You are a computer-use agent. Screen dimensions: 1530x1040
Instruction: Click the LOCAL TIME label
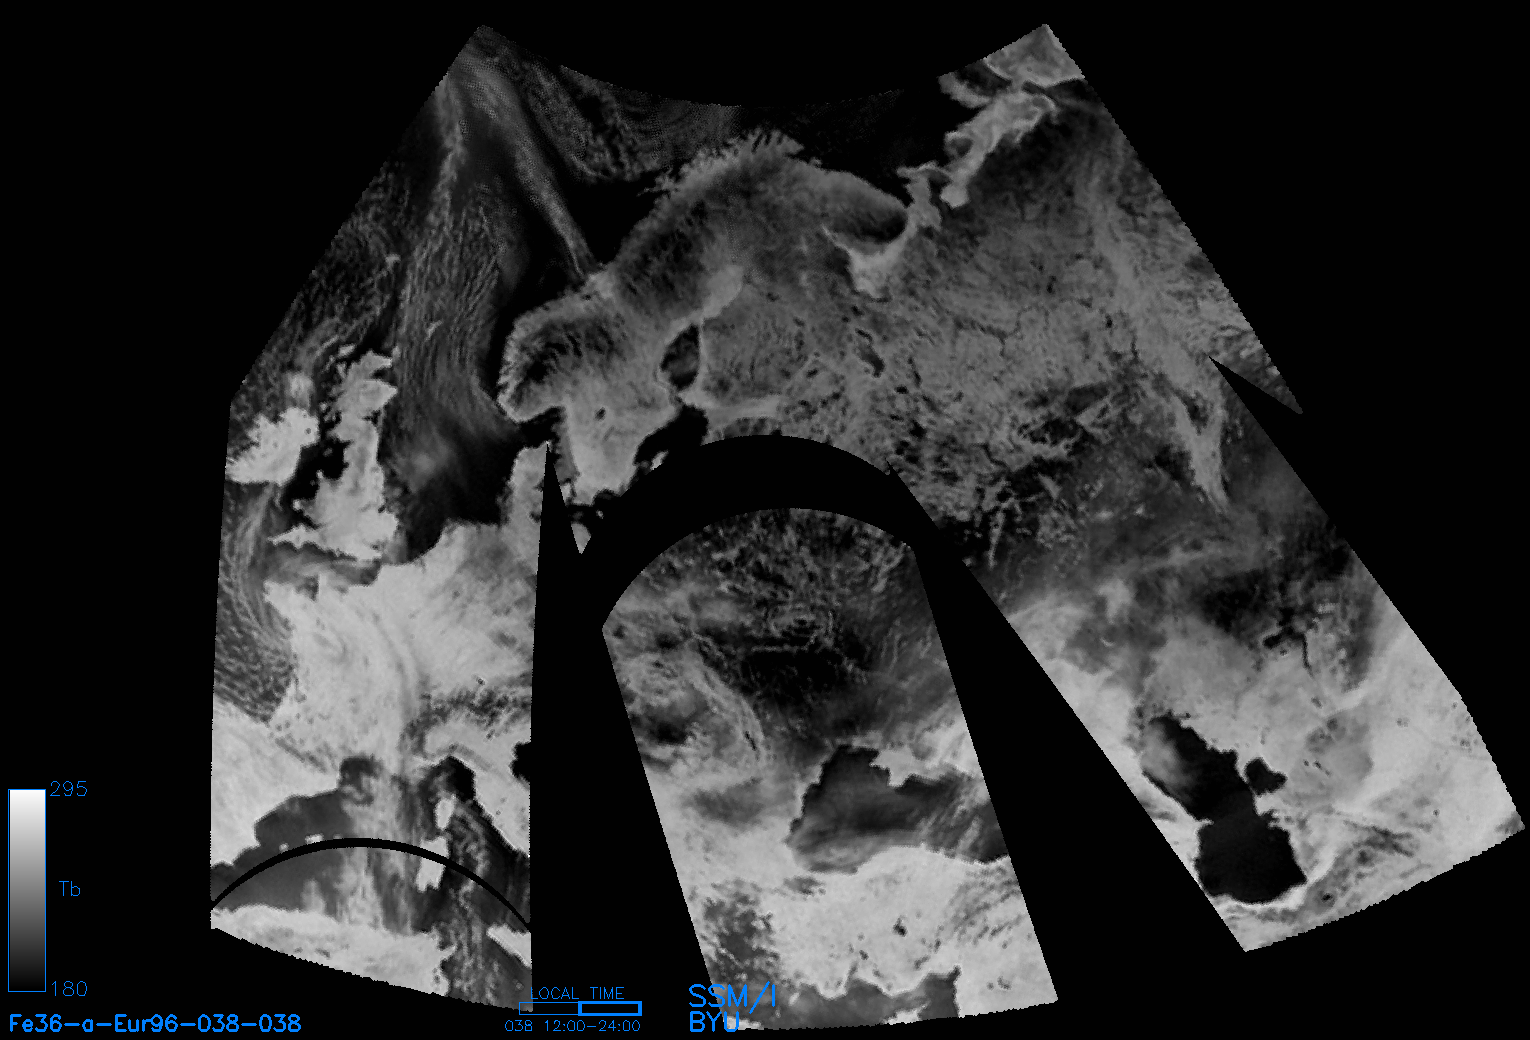click(x=578, y=993)
